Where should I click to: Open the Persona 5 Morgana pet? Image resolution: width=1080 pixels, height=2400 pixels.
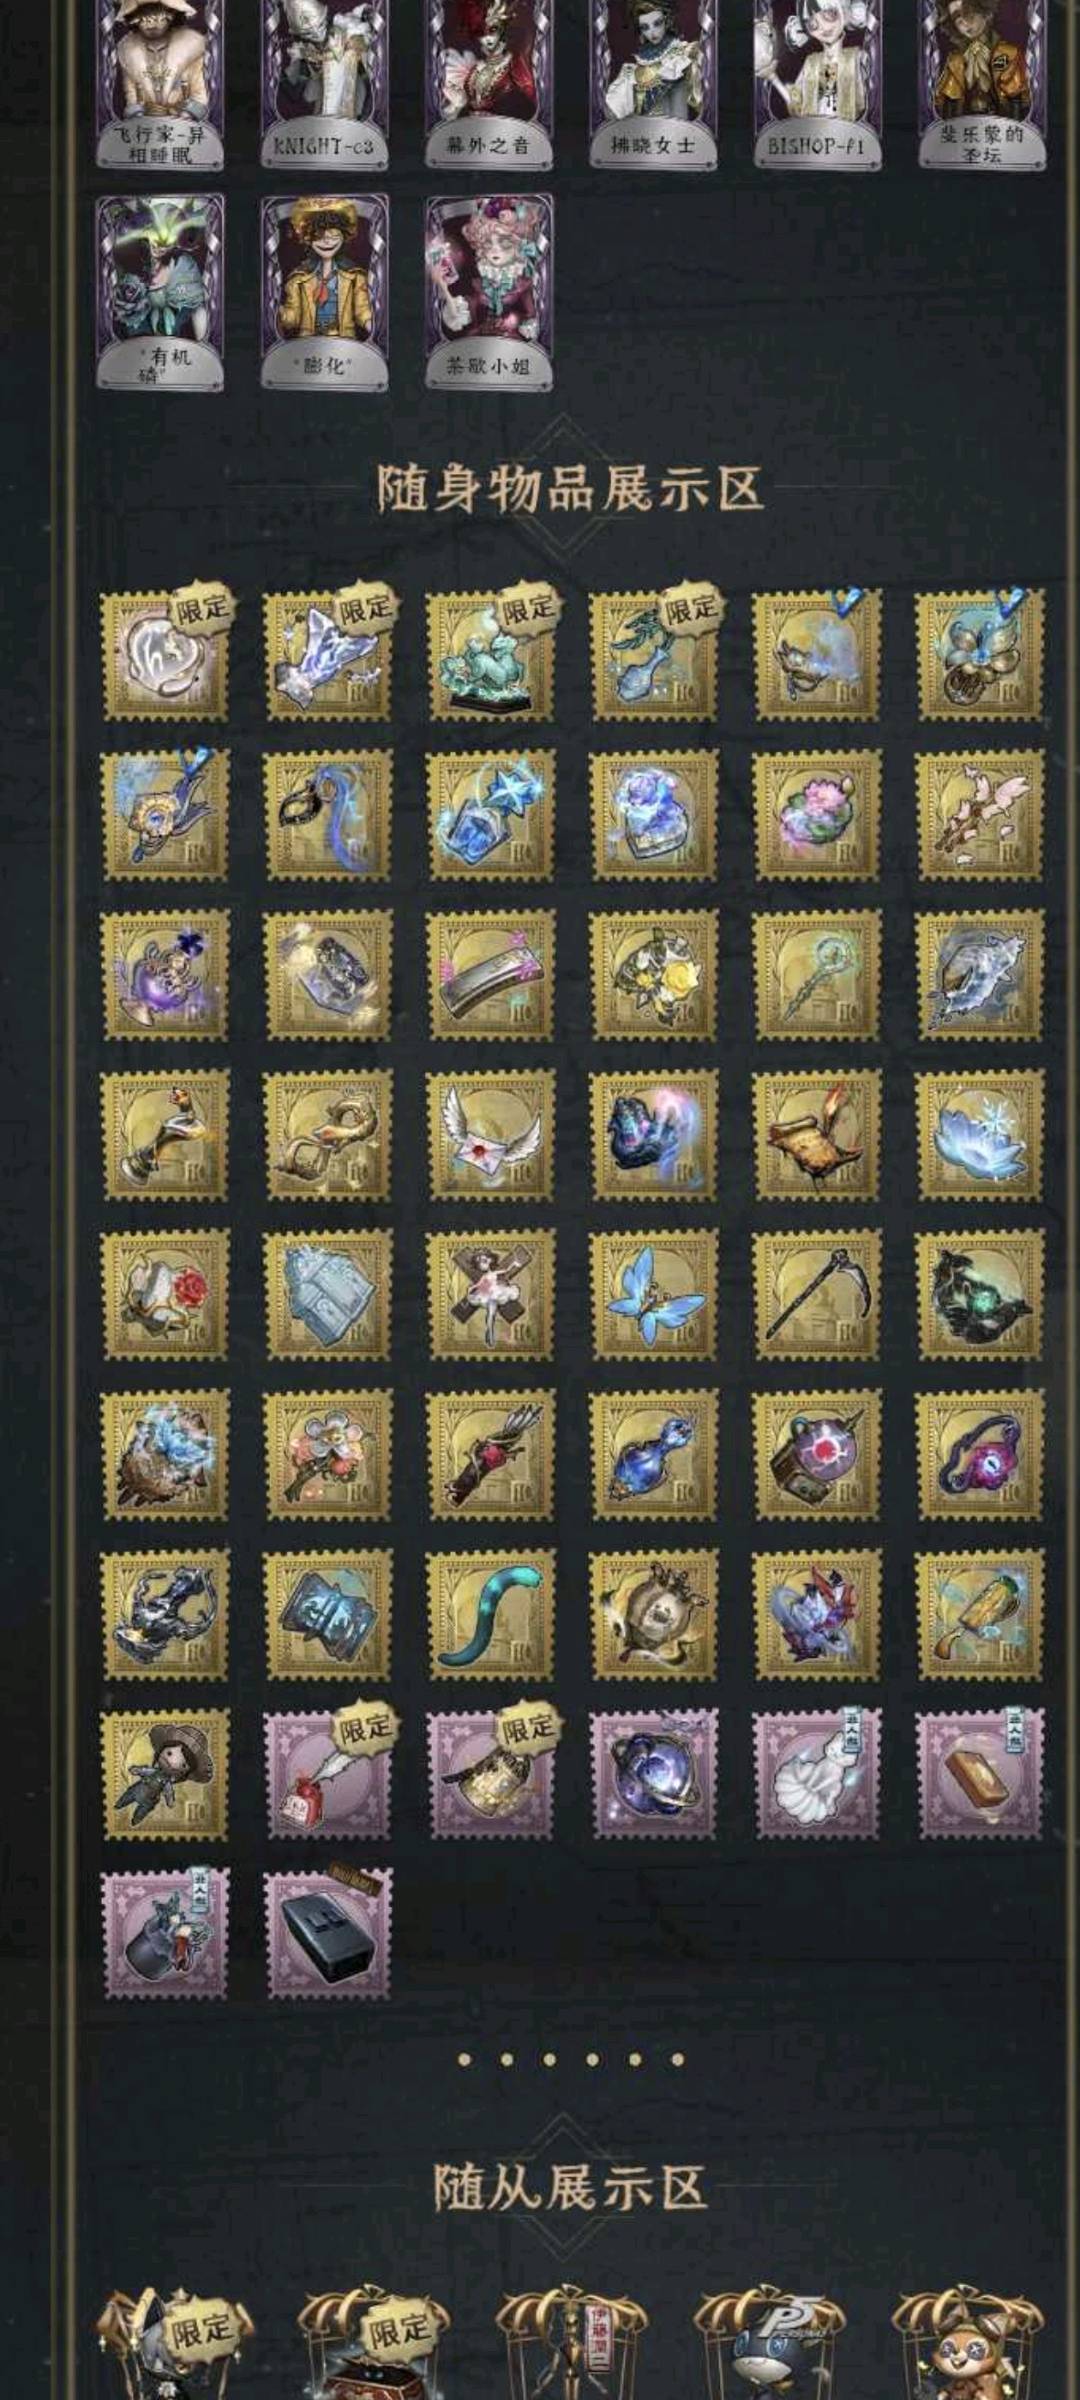pyautogui.click(x=768, y=2342)
